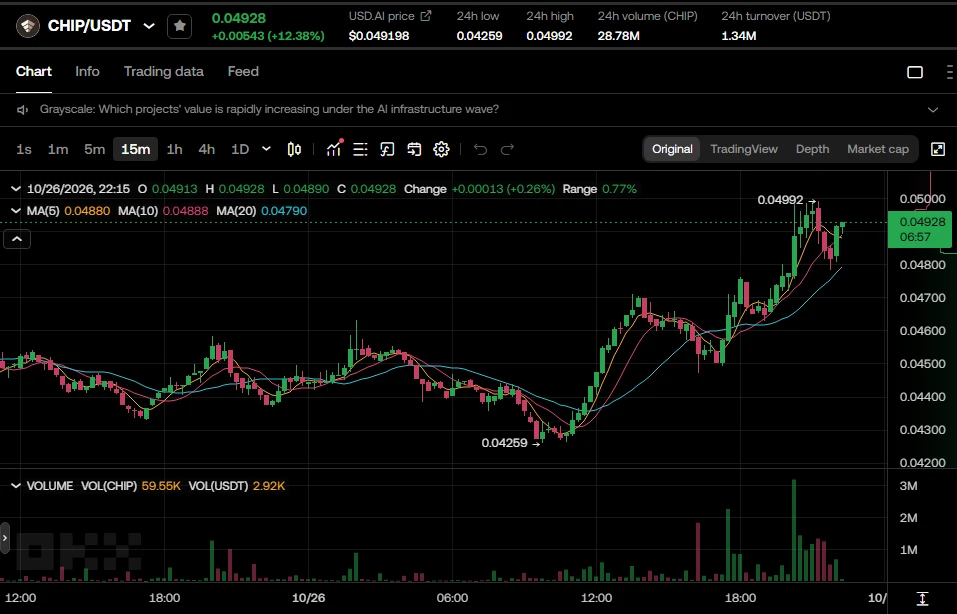Open the side panel arrow on the left edge
This screenshot has width=957, height=614.
click(x=5, y=538)
